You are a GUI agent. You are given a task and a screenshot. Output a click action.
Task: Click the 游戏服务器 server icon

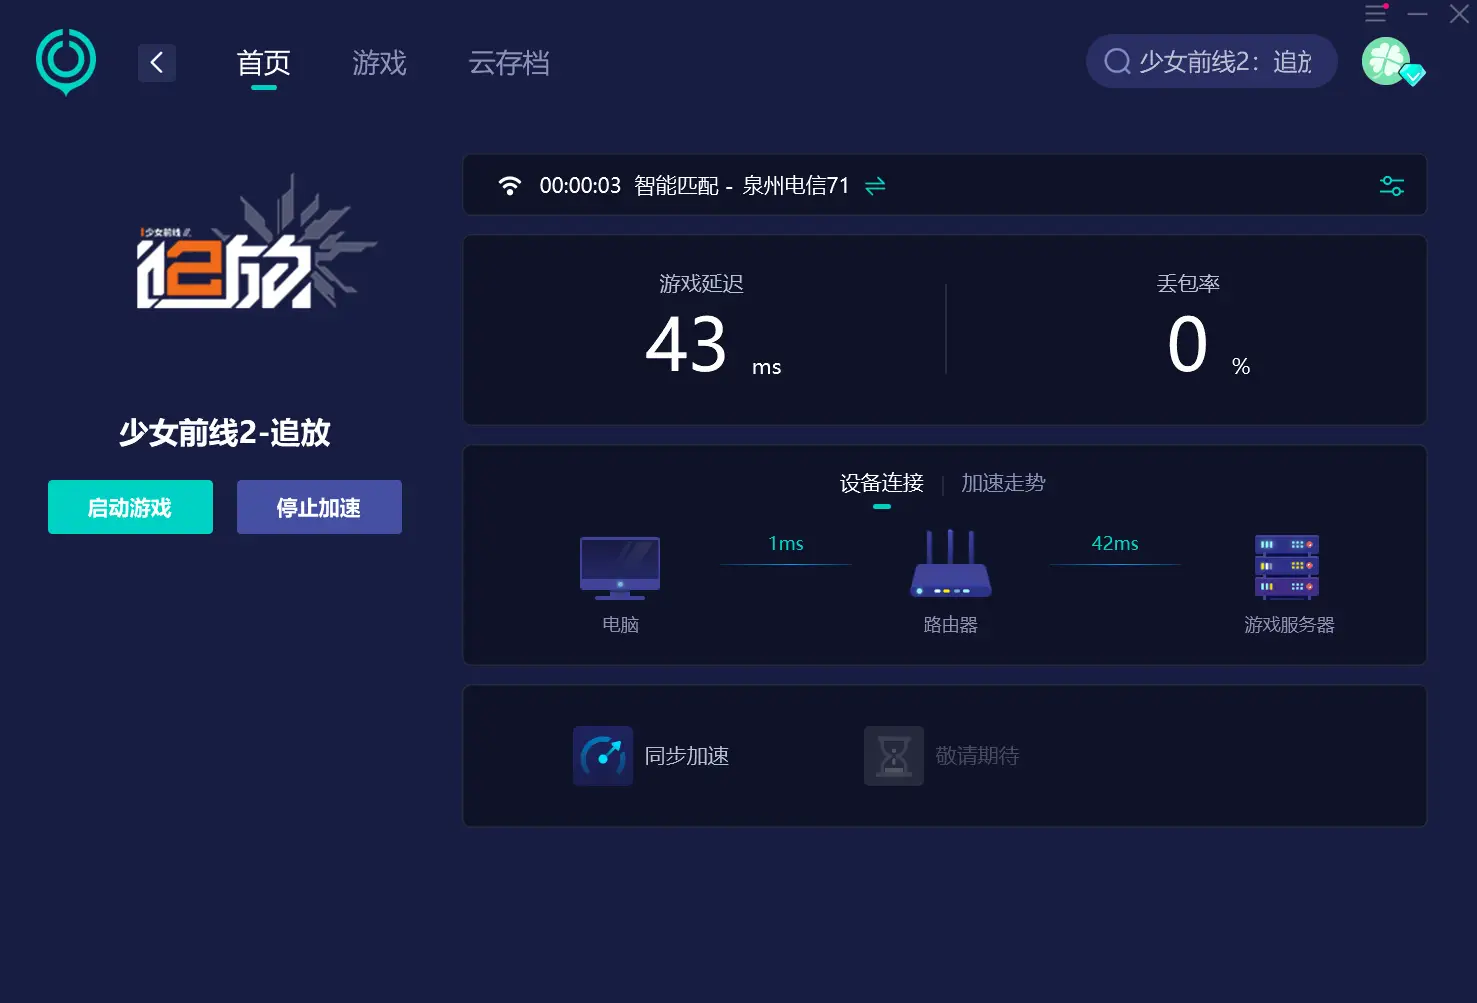click(x=1287, y=567)
